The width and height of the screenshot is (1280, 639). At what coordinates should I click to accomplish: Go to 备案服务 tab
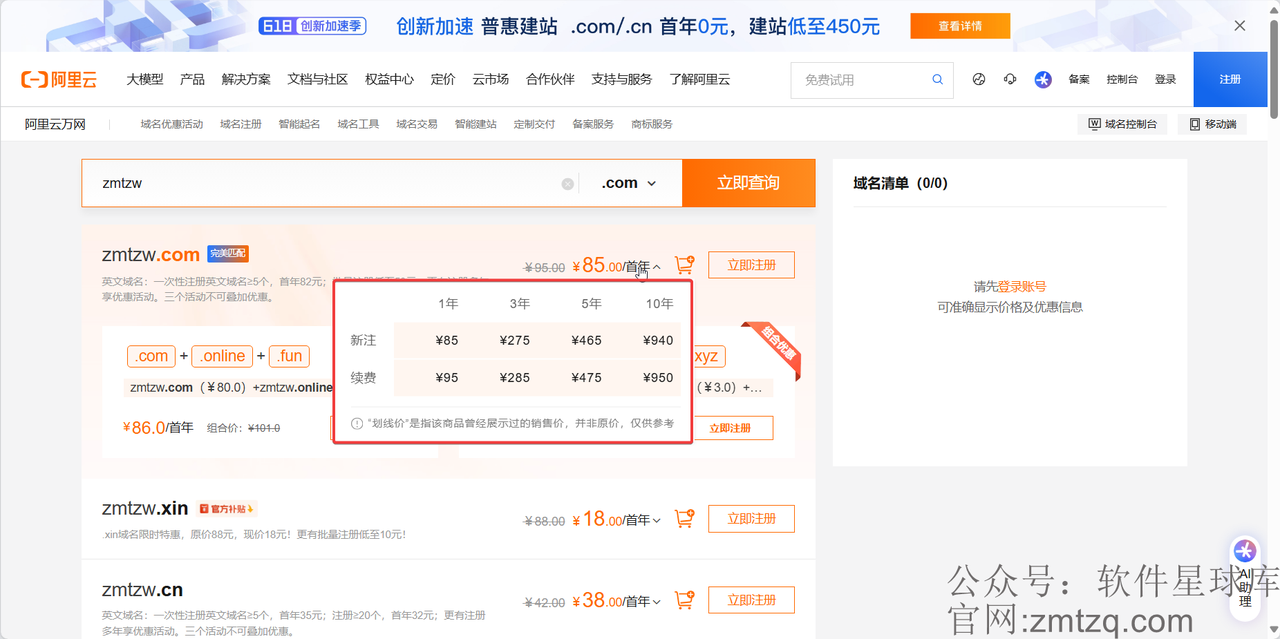[x=593, y=124]
